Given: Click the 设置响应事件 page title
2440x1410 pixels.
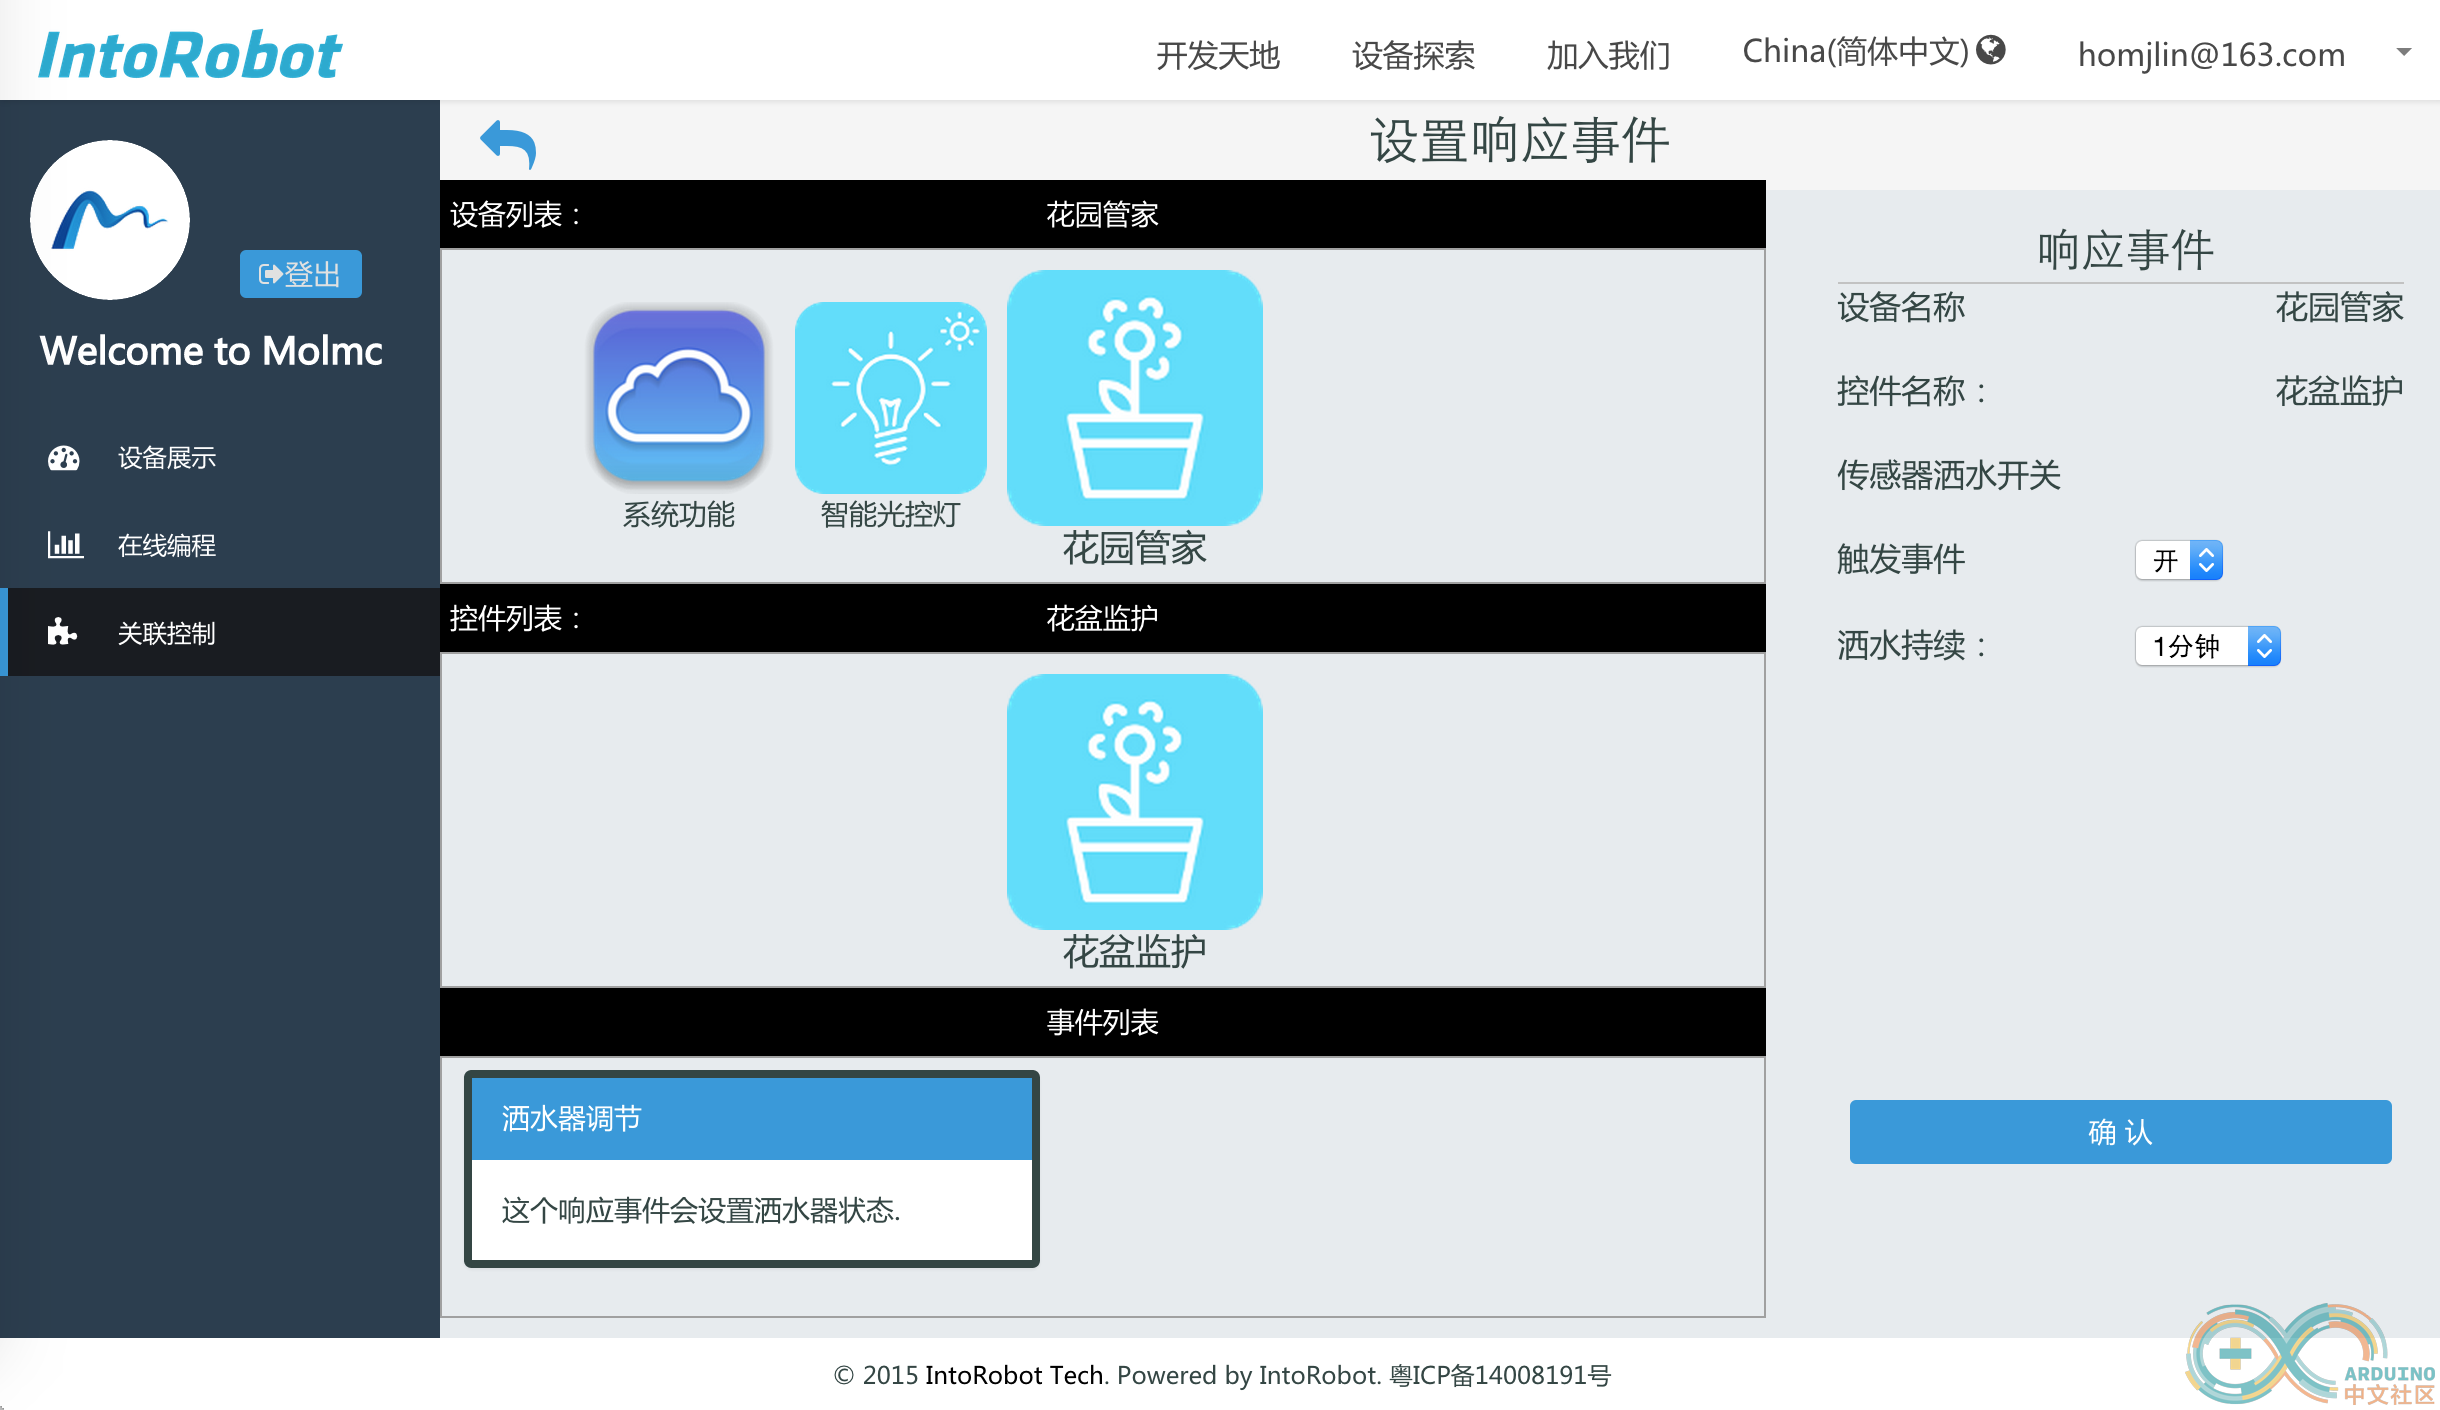Looking at the screenshot, I should tap(1519, 140).
